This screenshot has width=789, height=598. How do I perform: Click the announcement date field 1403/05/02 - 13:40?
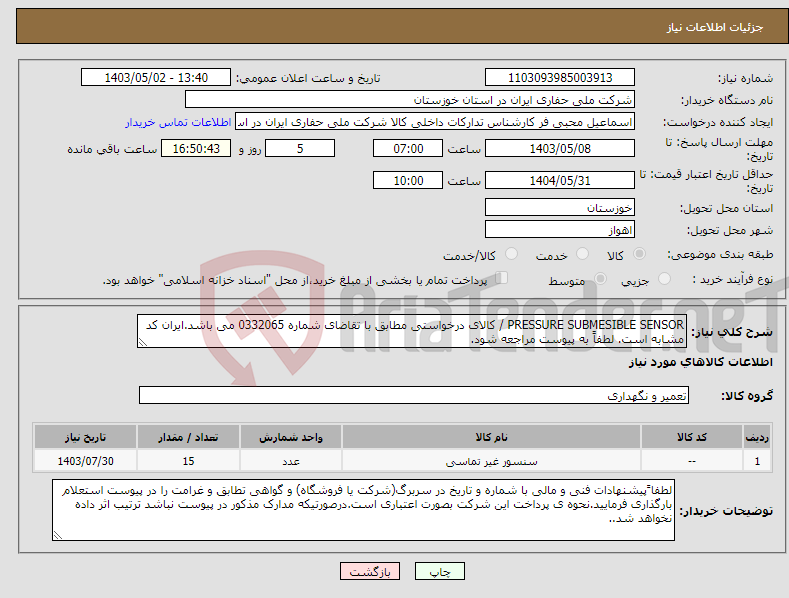(155, 78)
